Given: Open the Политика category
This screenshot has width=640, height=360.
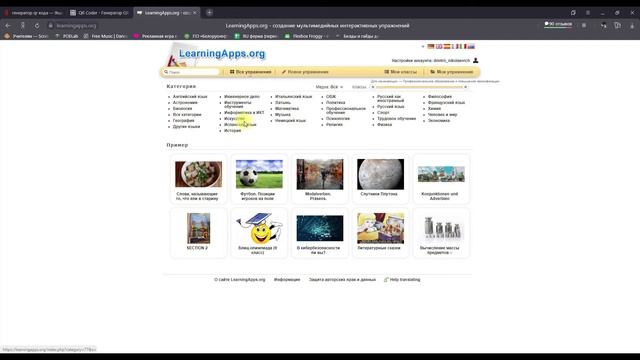Looking at the screenshot, I should [x=336, y=103].
